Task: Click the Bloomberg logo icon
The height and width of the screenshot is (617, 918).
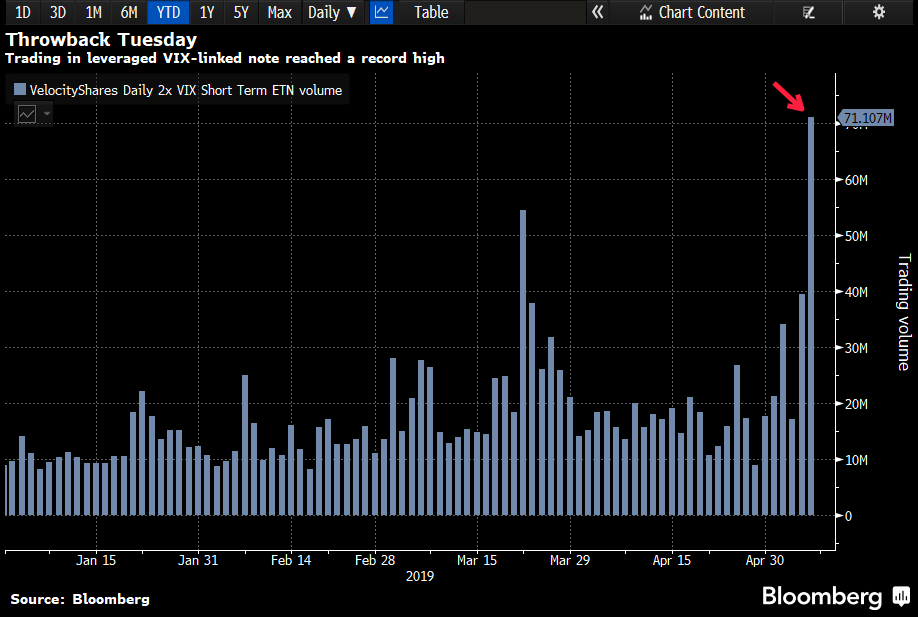Action: tap(874, 597)
